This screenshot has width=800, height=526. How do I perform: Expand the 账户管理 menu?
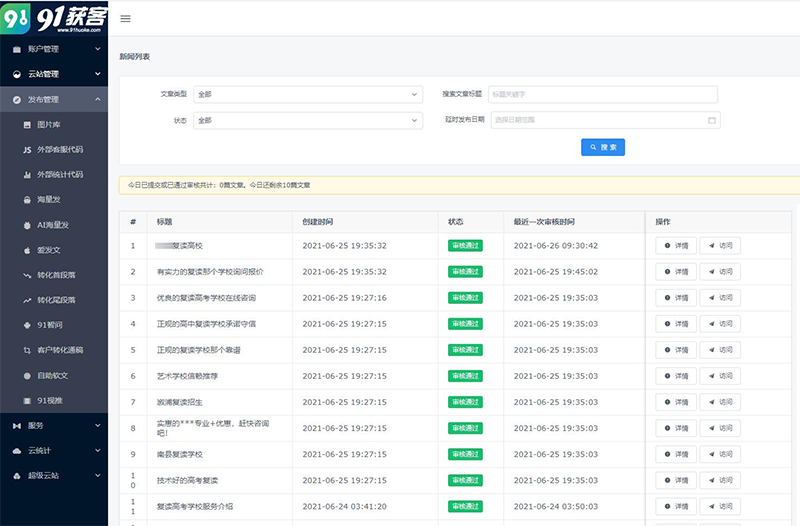pyautogui.click(x=54, y=49)
